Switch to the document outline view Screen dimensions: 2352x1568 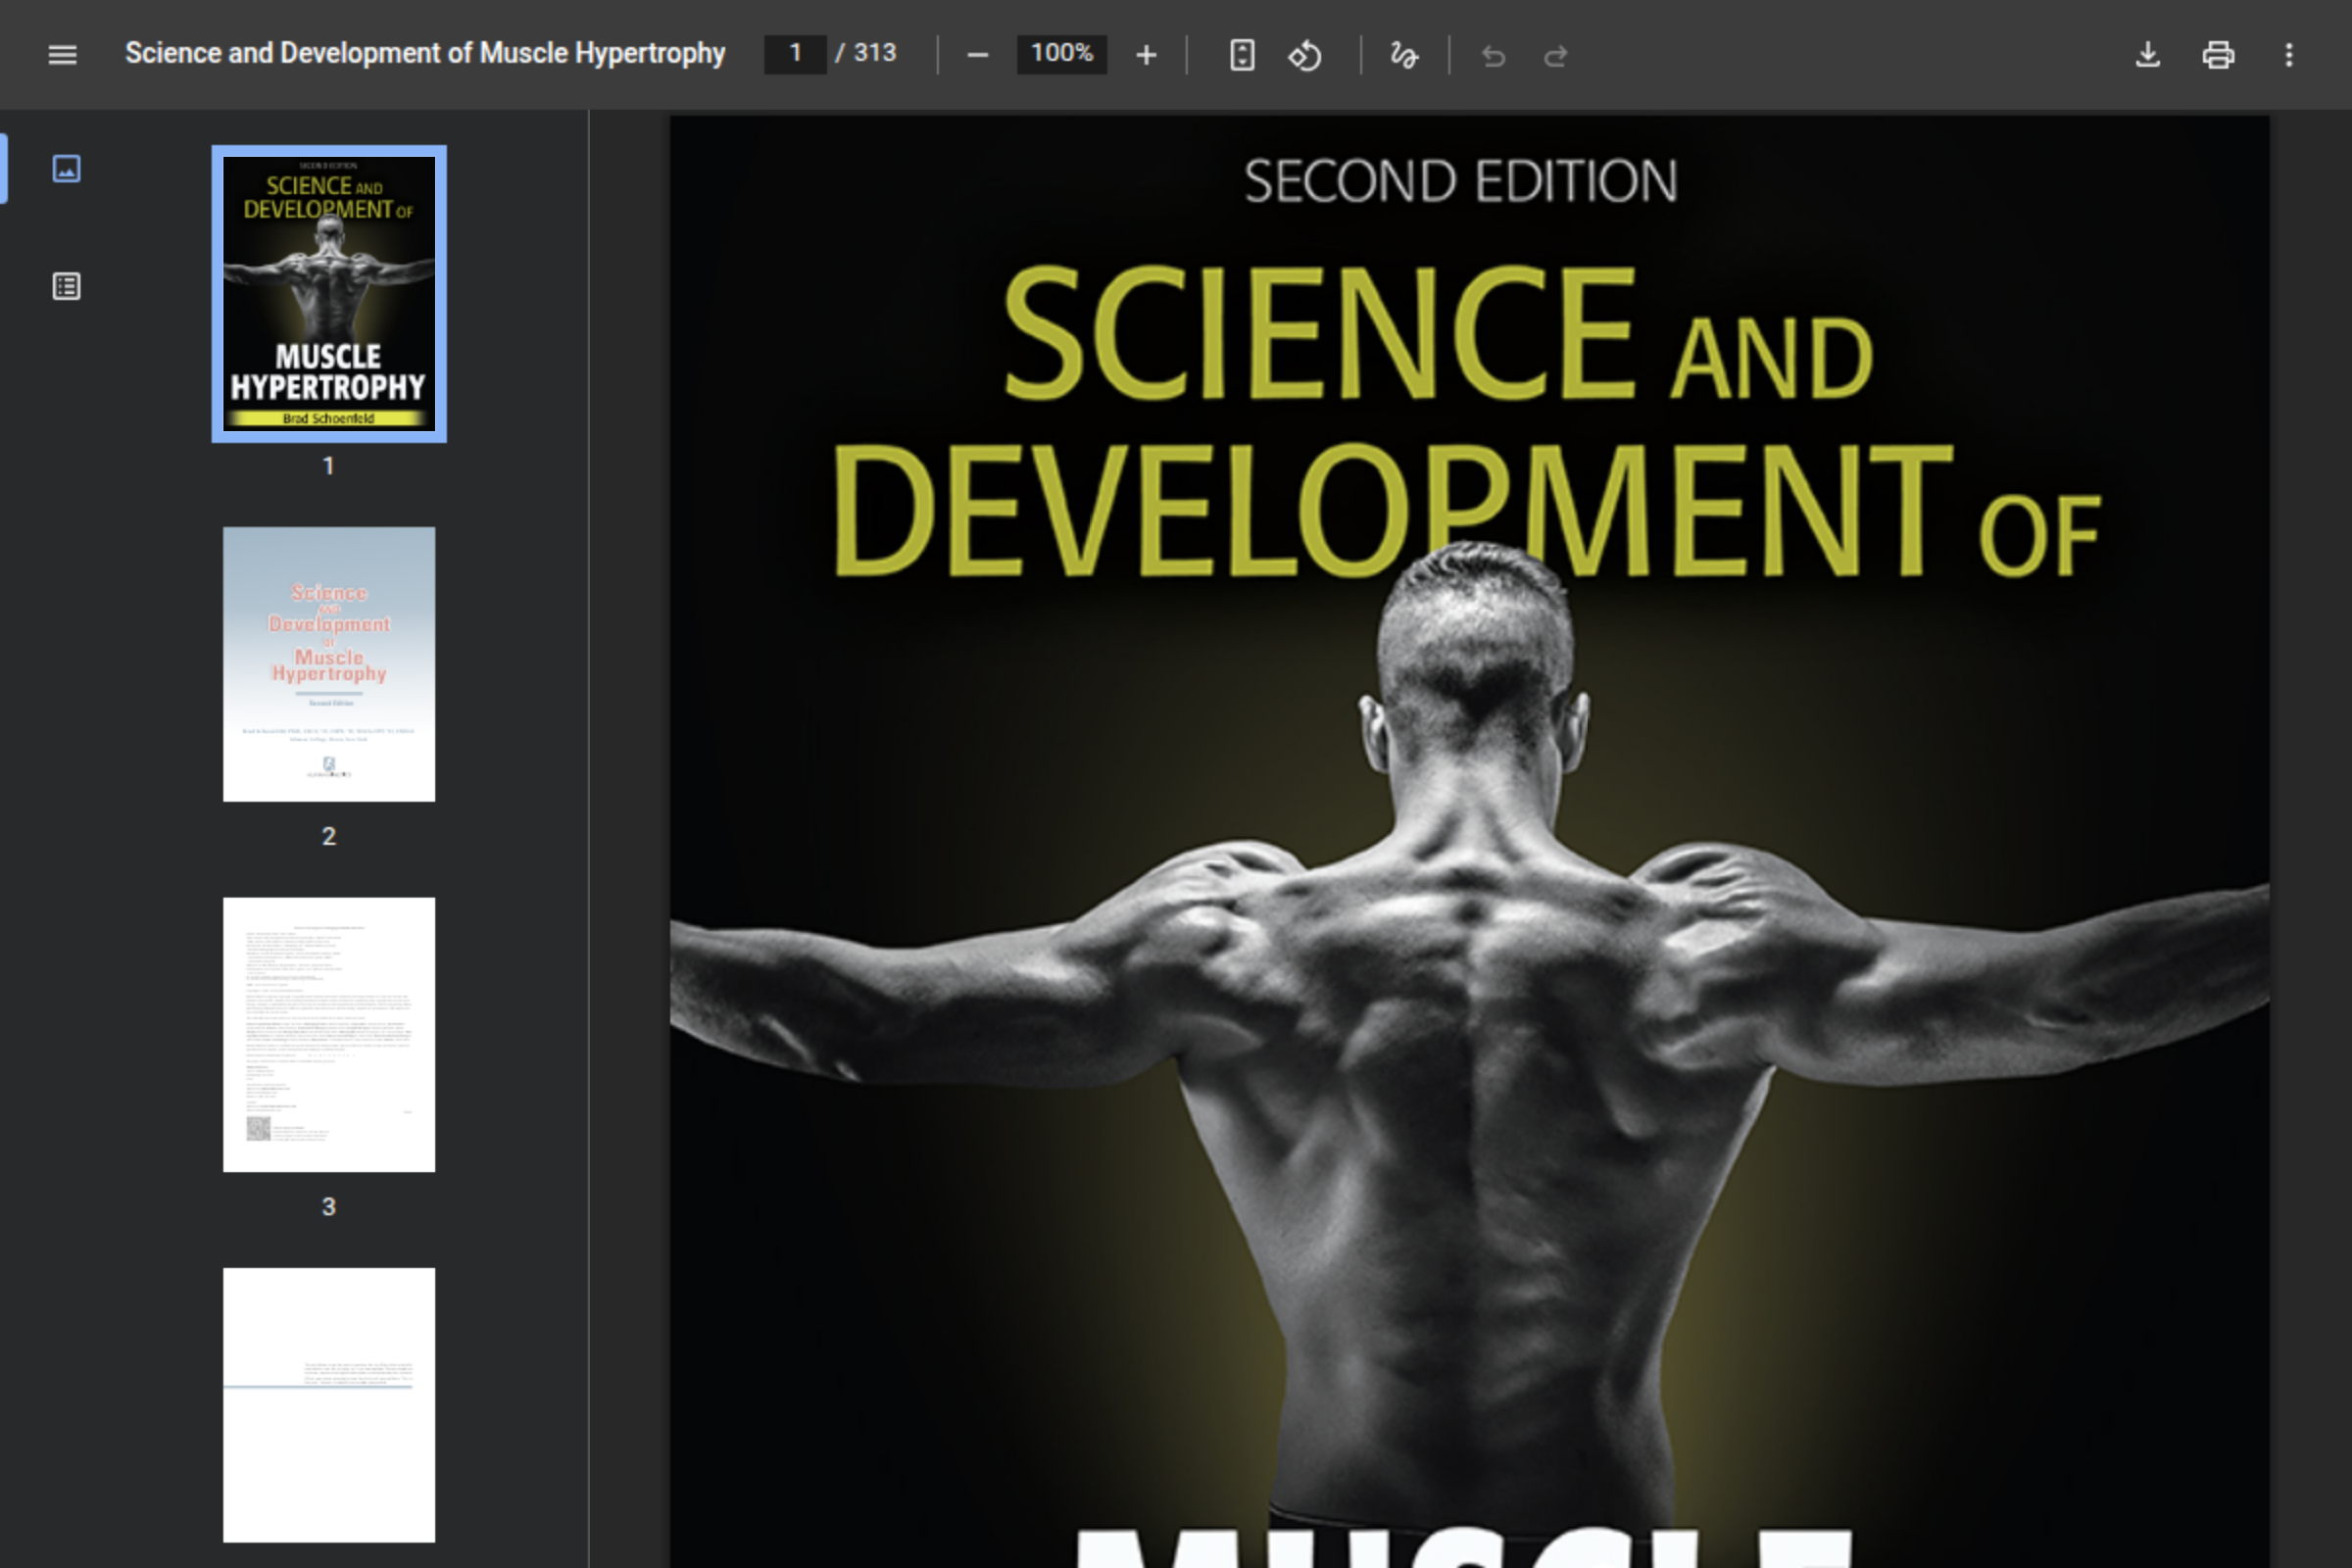pos(66,286)
